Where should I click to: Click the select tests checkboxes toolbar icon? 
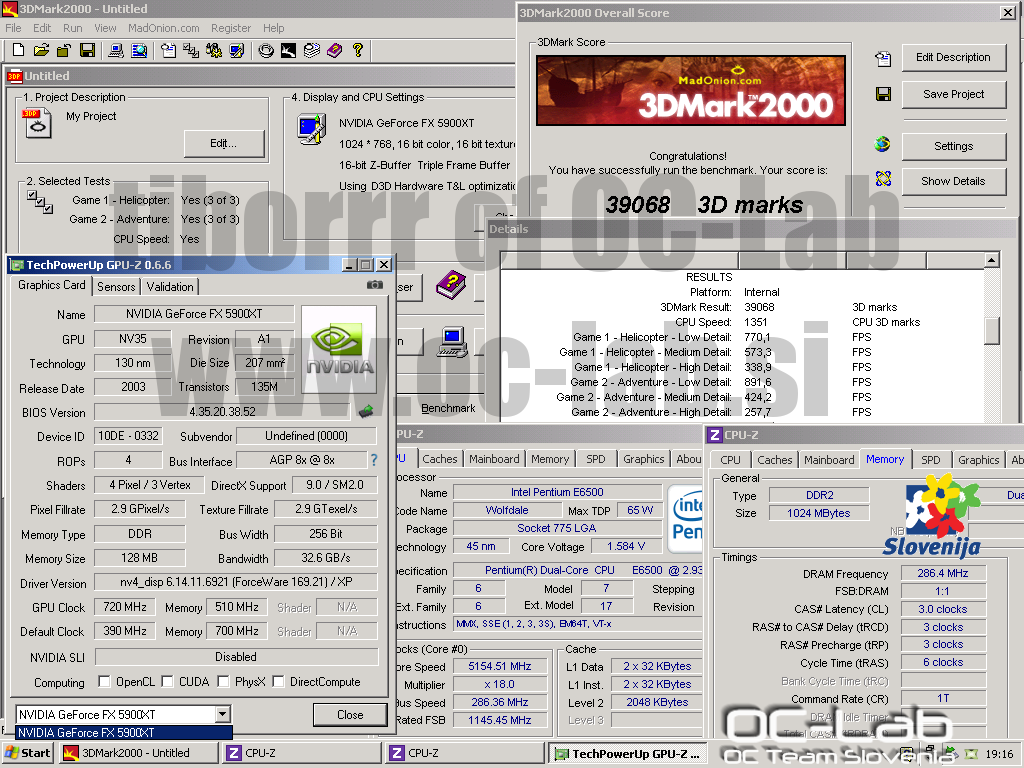pos(191,50)
